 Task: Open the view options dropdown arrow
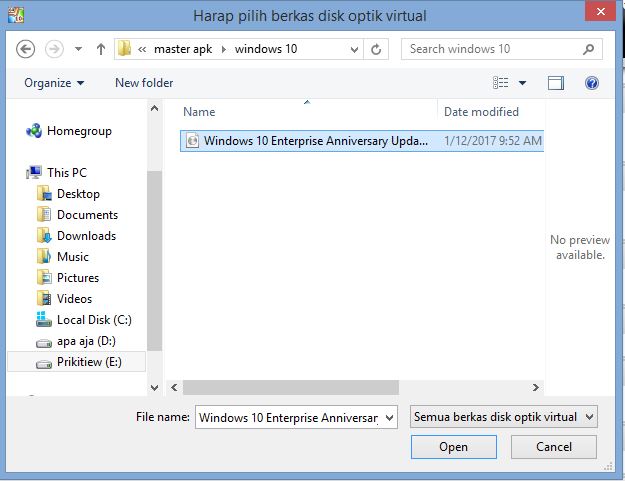pos(522,83)
